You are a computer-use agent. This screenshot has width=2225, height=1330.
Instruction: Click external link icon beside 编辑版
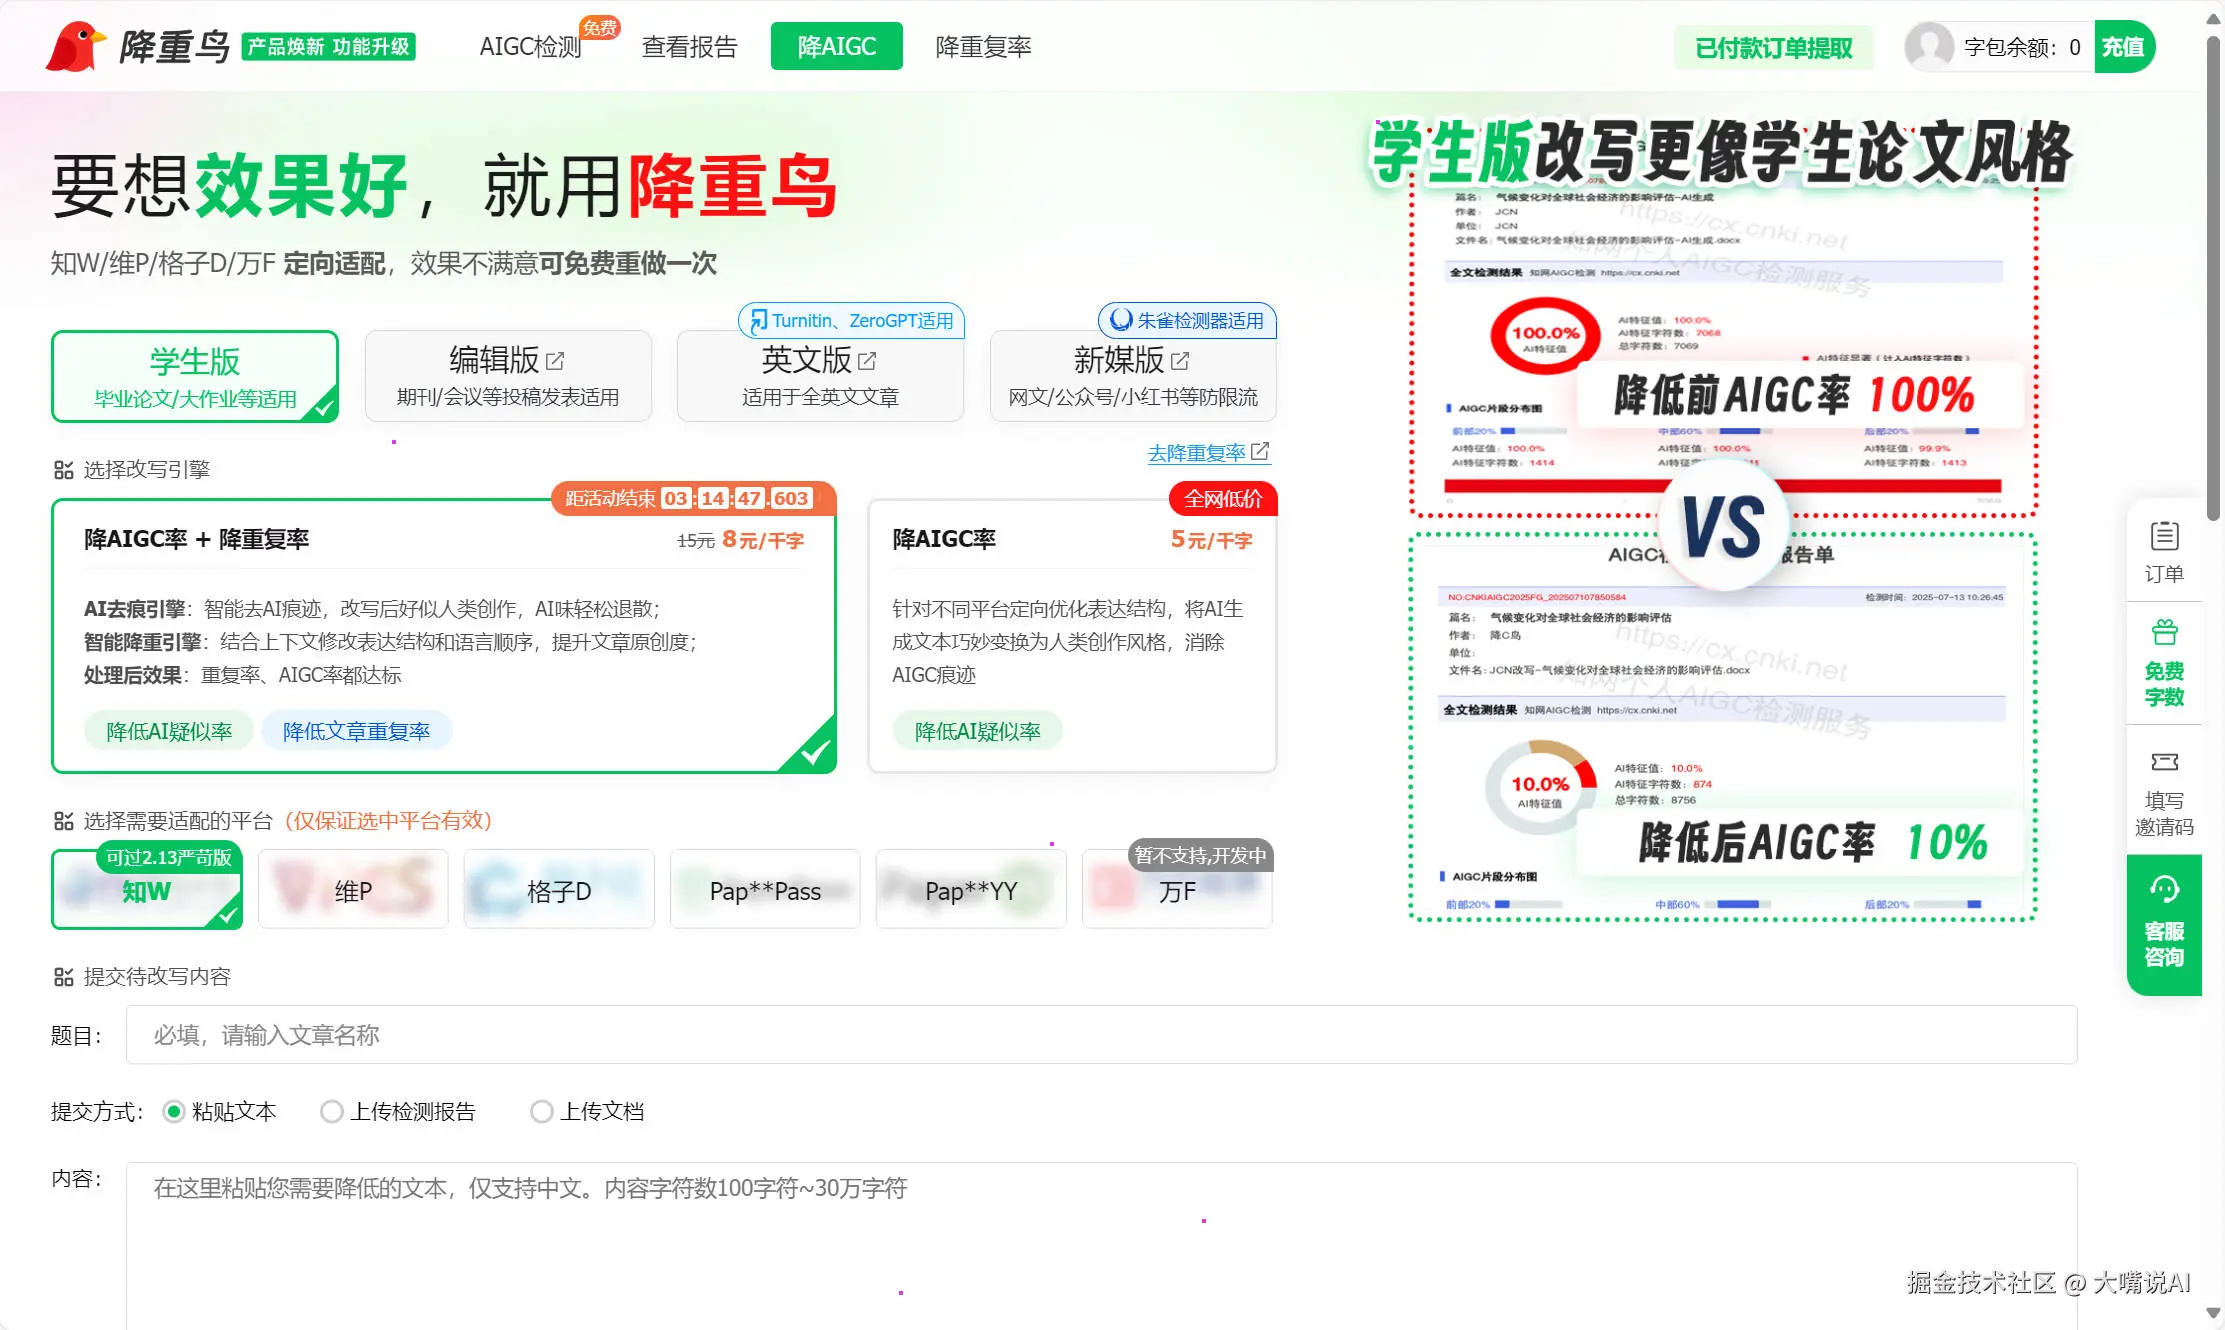pos(555,361)
